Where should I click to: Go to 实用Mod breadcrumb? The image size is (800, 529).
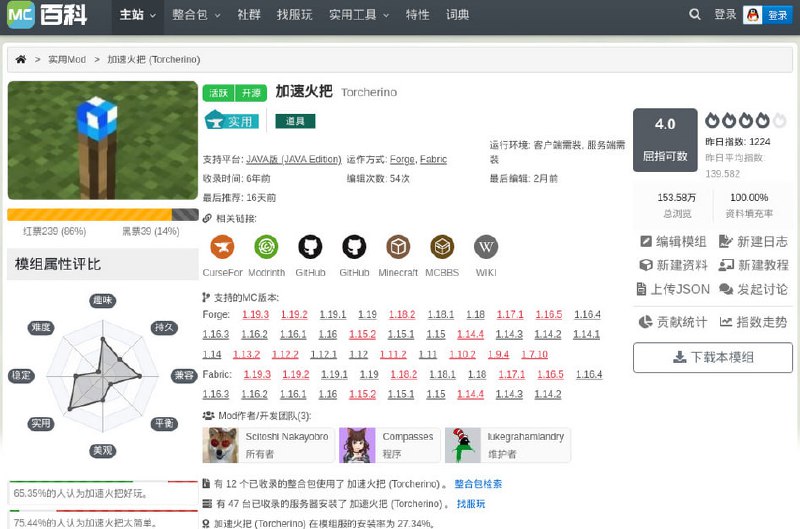pos(67,60)
